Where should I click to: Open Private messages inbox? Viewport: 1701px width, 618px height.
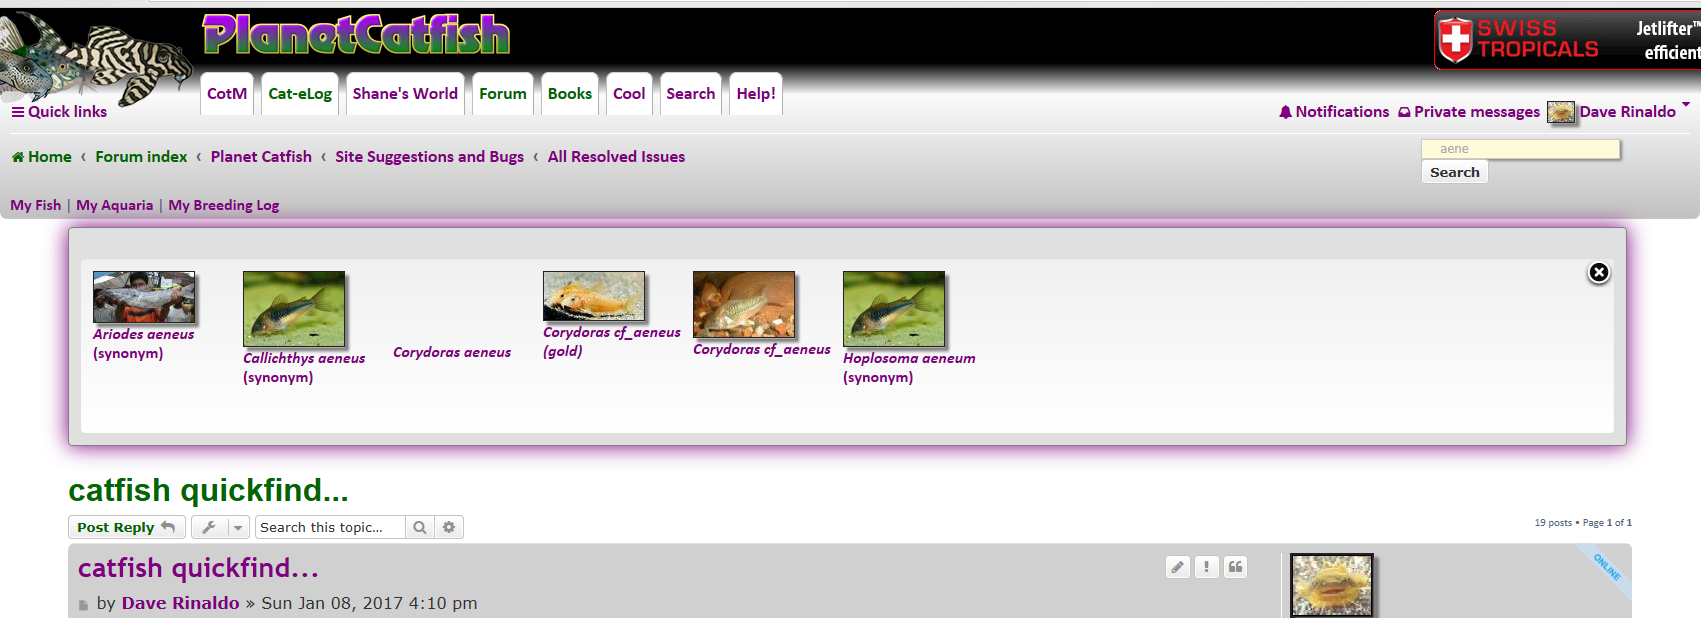point(1469,112)
